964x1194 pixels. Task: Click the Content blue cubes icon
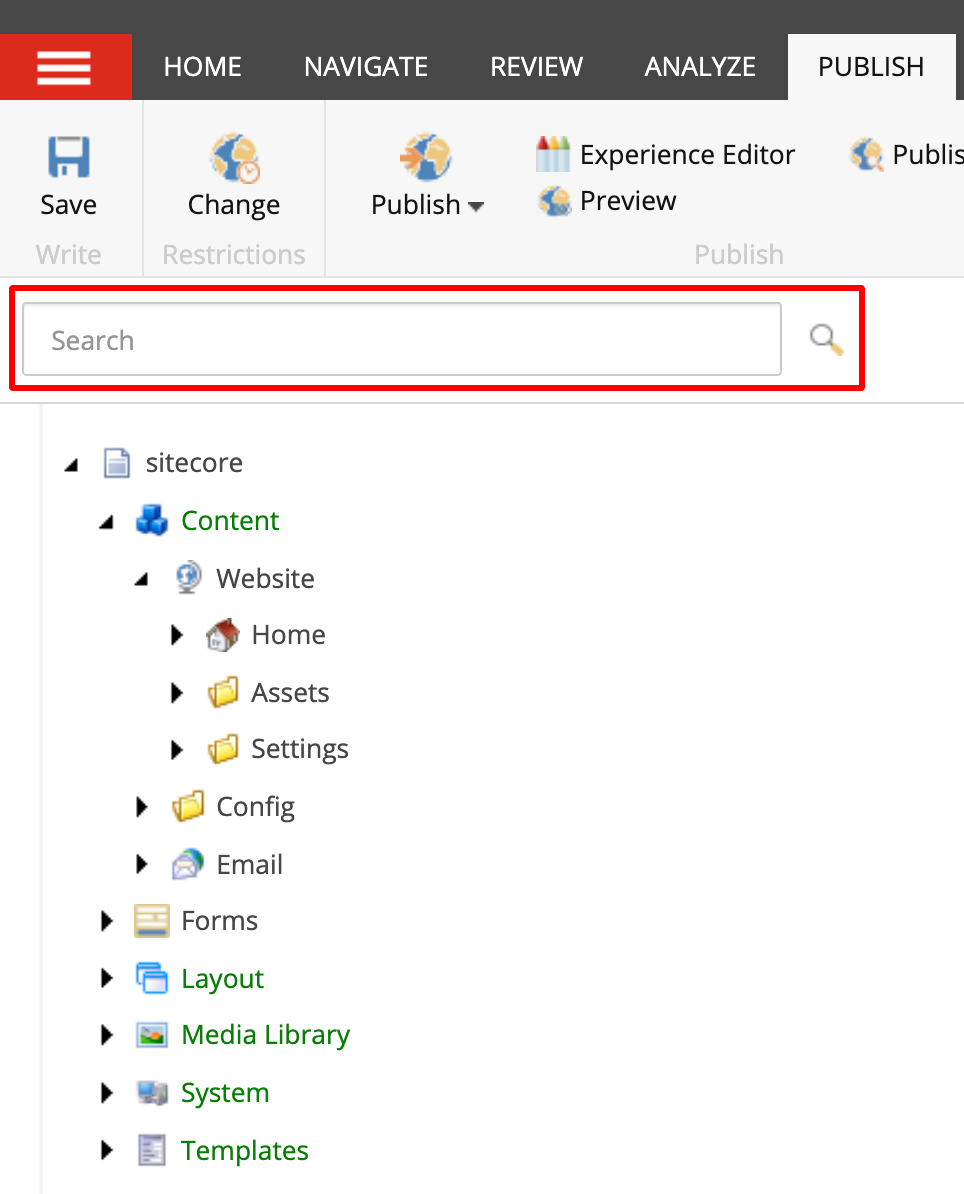click(x=152, y=521)
